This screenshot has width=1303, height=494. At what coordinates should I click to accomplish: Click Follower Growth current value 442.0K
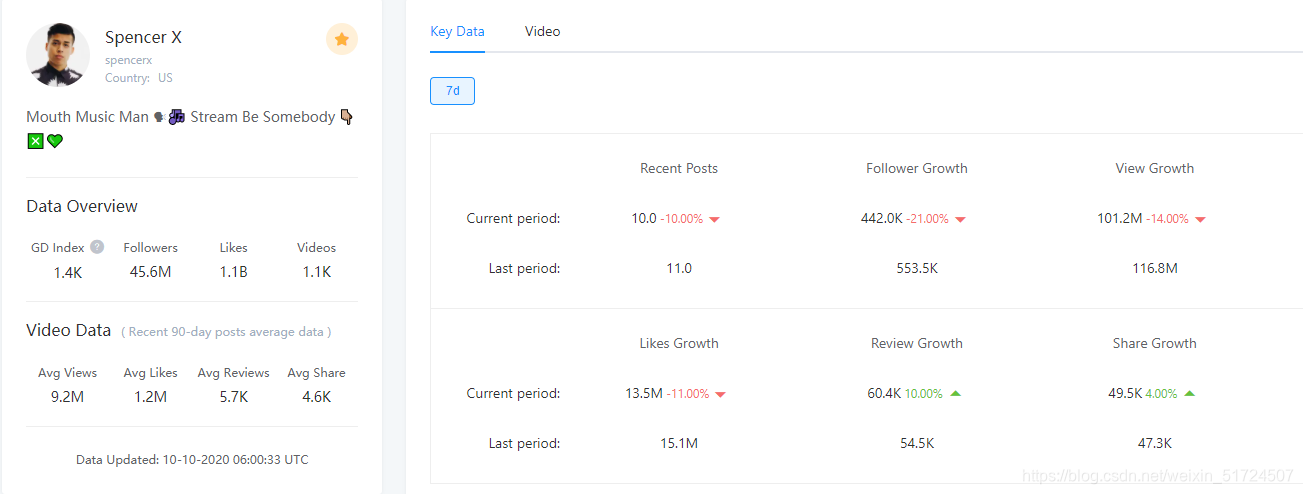click(882, 218)
